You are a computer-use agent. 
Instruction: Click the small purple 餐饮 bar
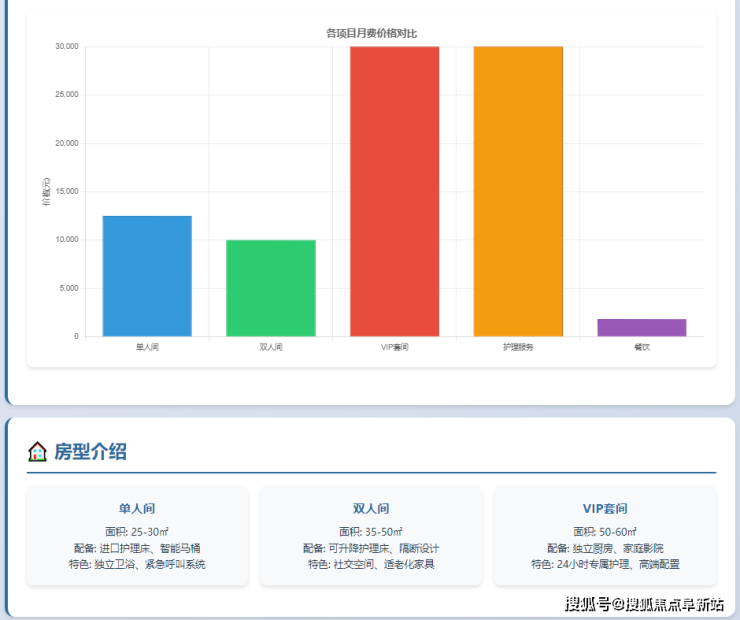tap(641, 328)
